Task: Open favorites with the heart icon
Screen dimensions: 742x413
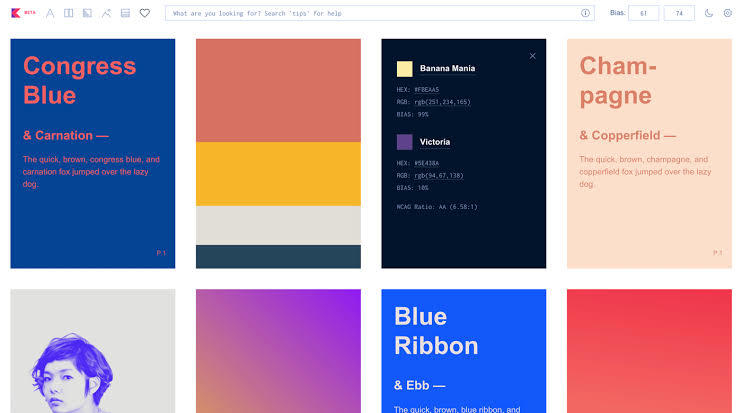Action: tap(144, 13)
